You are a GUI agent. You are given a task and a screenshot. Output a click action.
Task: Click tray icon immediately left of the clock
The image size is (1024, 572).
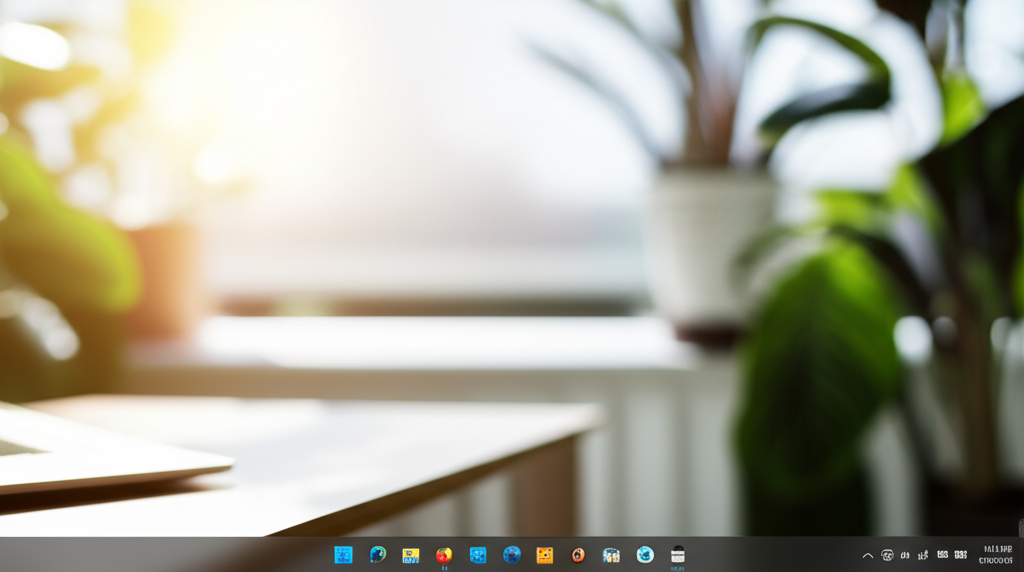click(961, 555)
